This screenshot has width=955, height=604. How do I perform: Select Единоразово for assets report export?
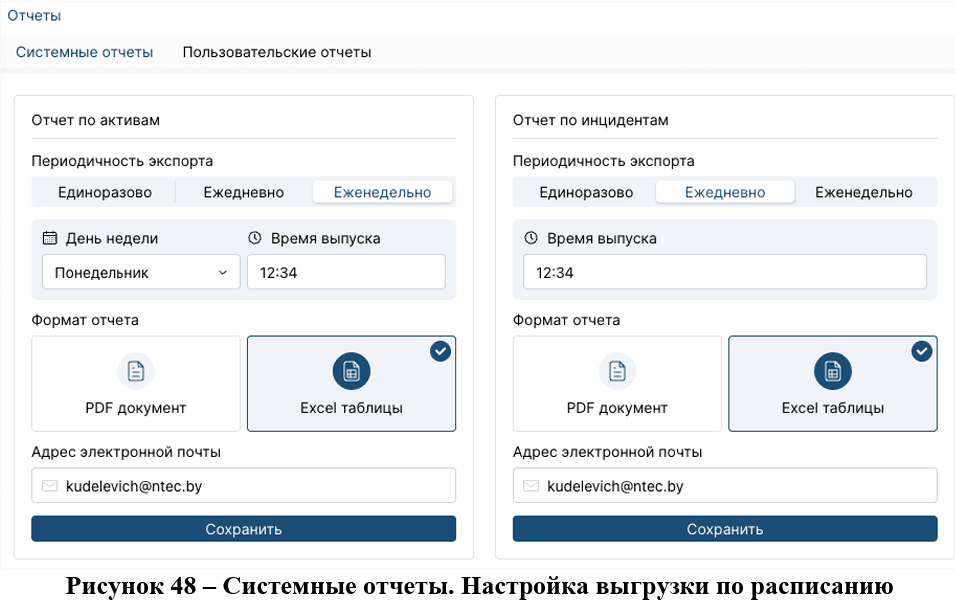[104, 192]
